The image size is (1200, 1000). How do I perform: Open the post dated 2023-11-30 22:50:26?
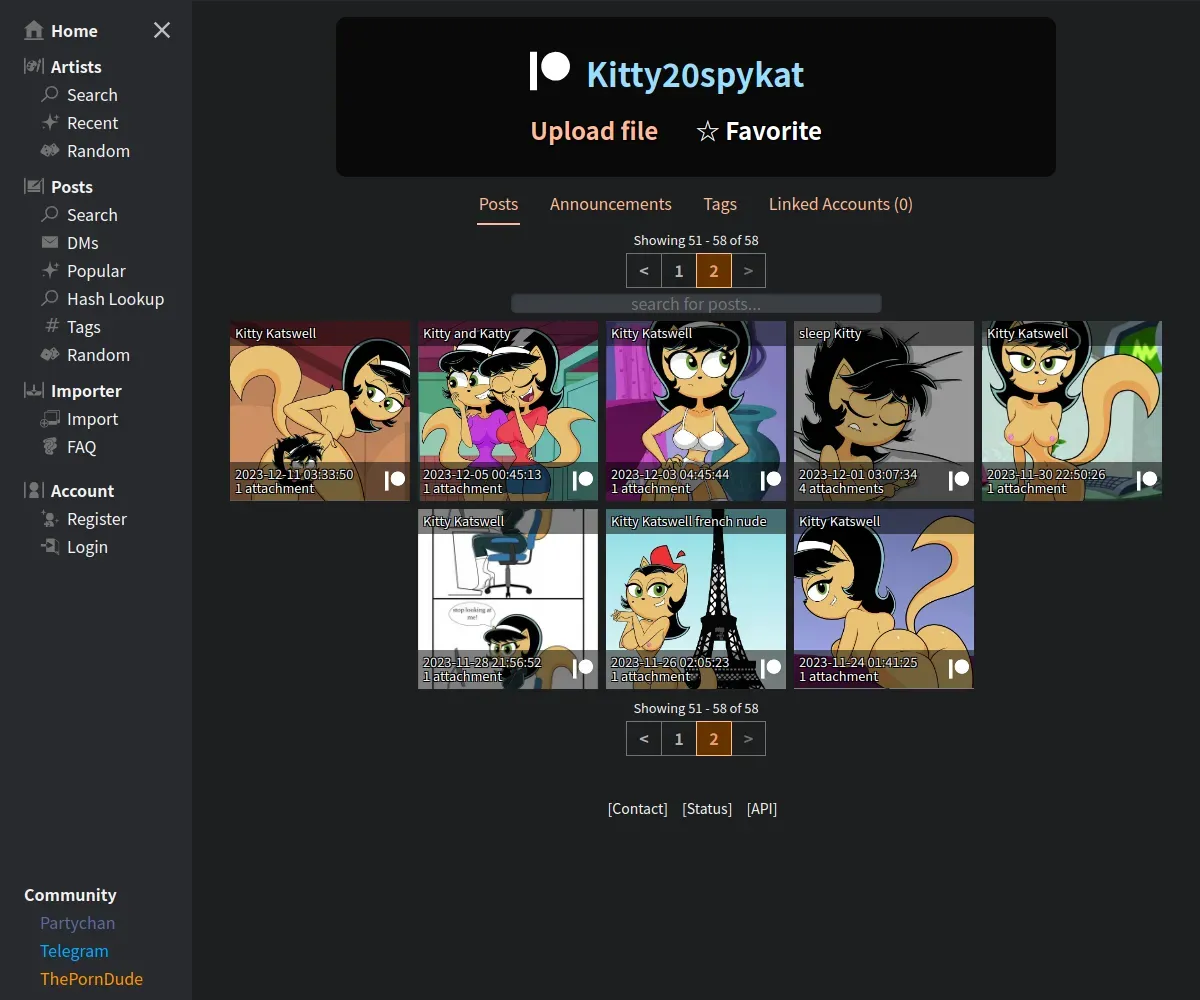[x=1072, y=411]
